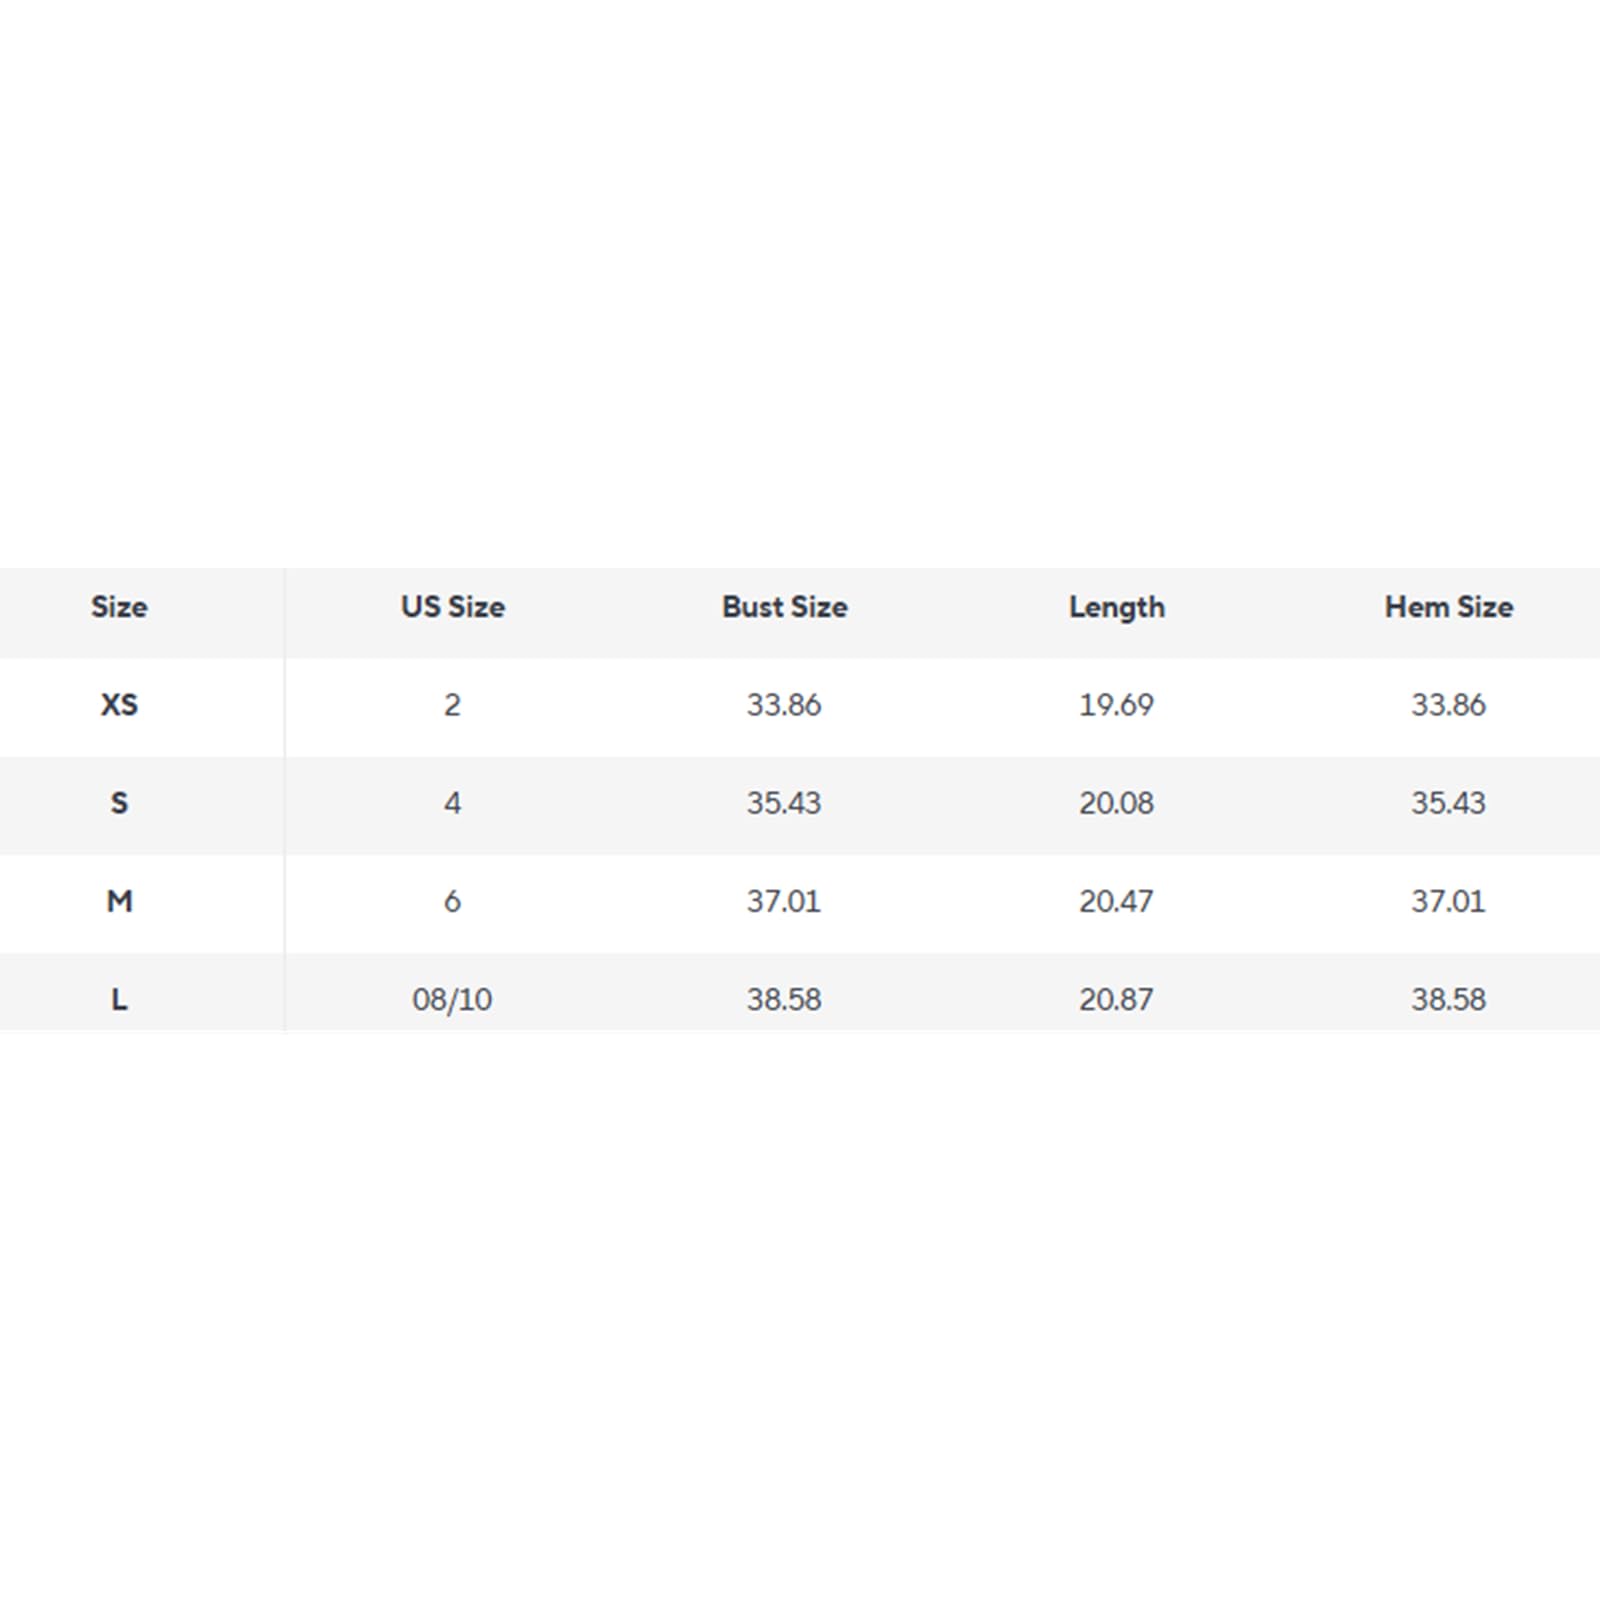Select hem size 33.86 in XS row
This screenshot has width=1600, height=1600.
(x=1448, y=705)
